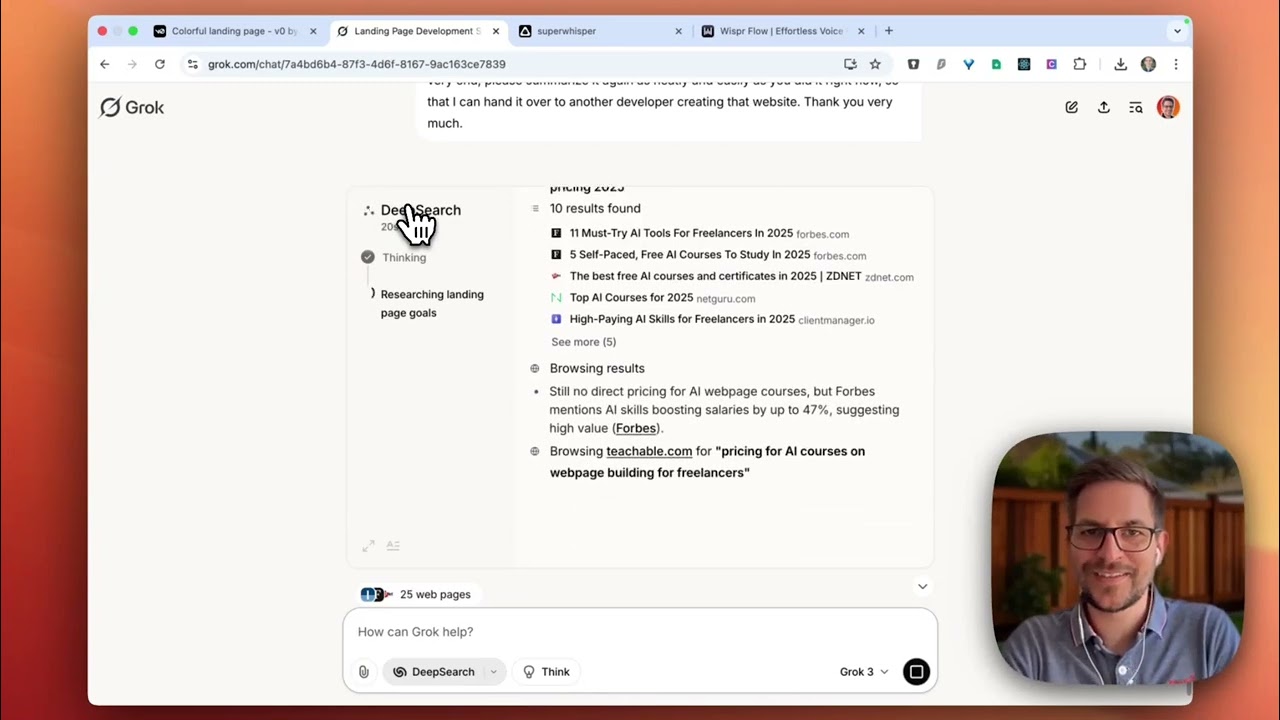Viewport: 1280px width, 720px height.
Task: Open a new browser tab
Action: coord(888,31)
